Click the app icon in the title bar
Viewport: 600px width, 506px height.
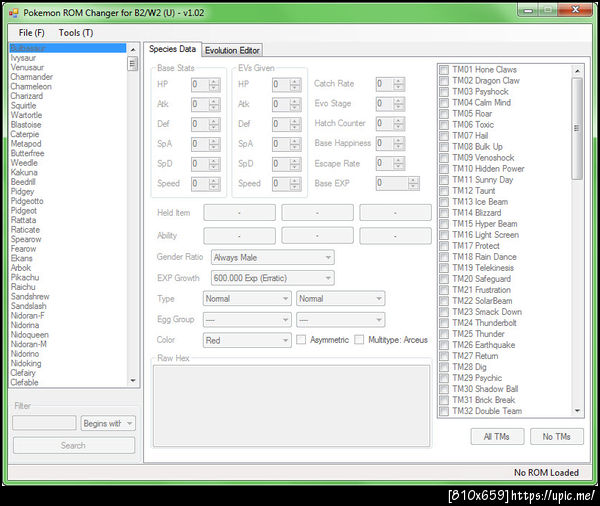(x=13, y=13)
